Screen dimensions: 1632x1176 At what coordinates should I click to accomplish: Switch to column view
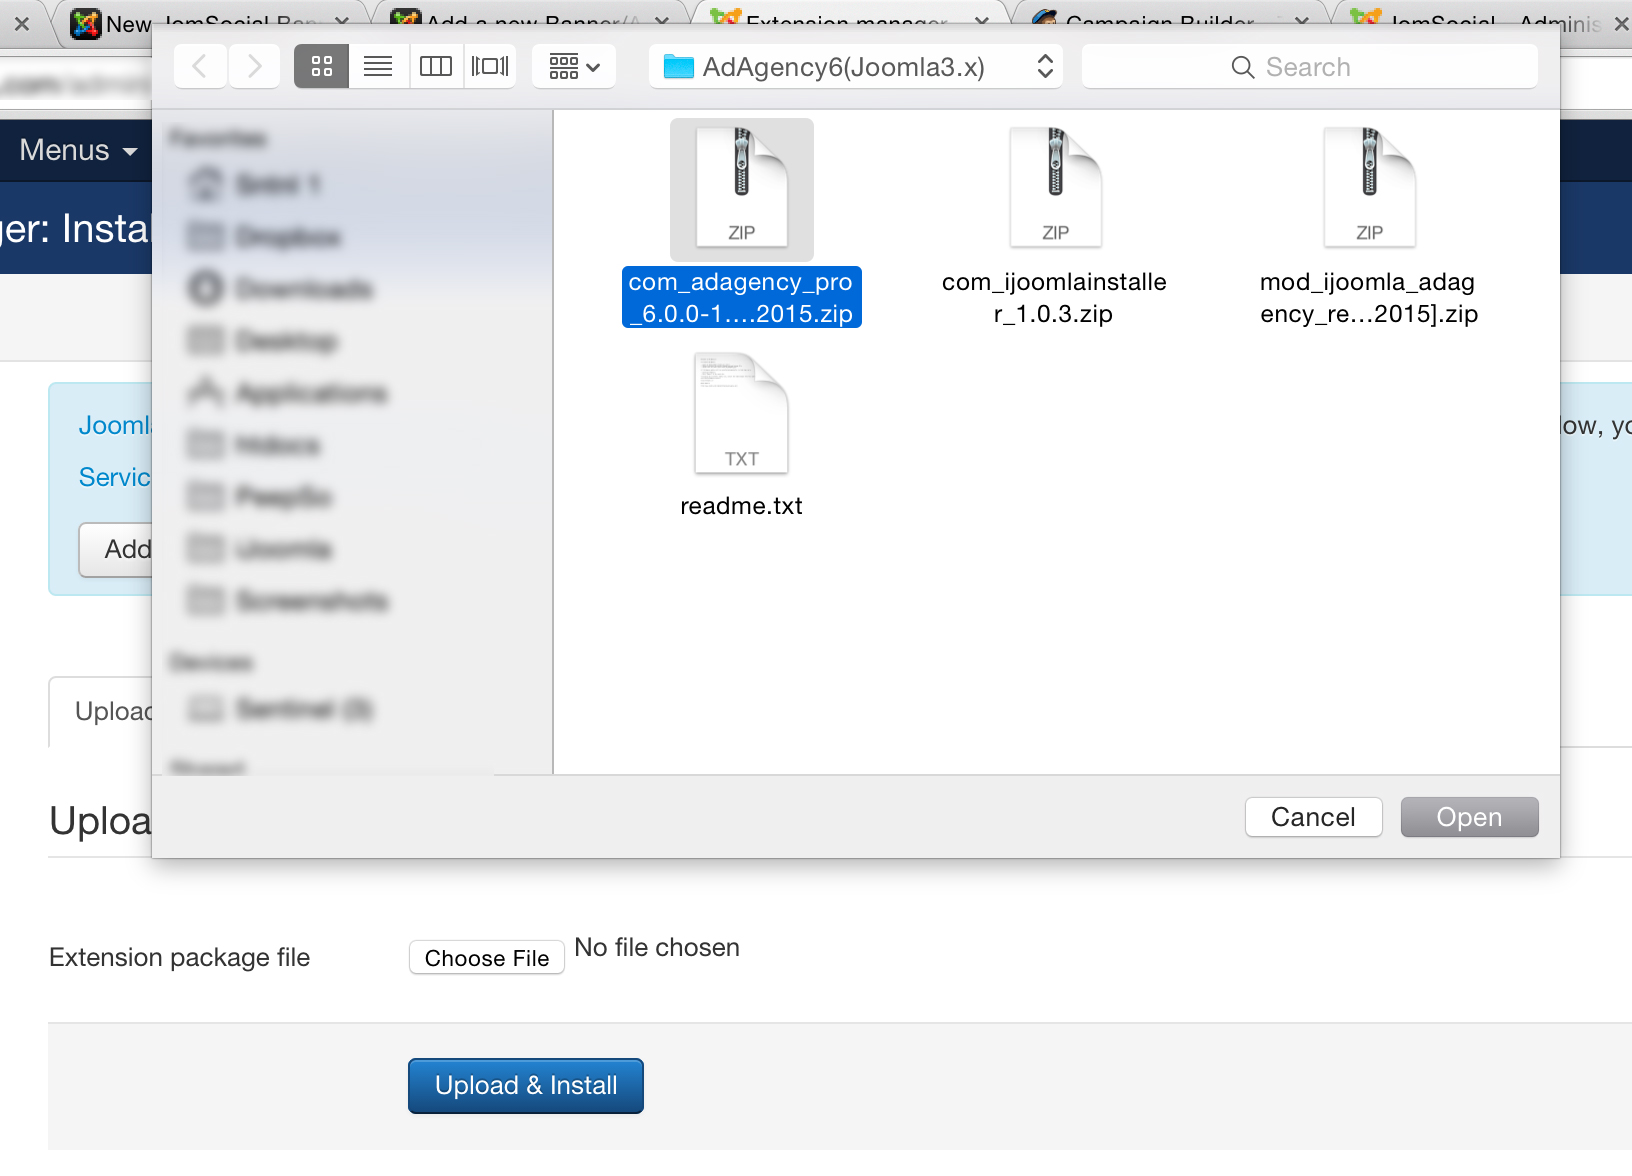pyautogui.click(x=435, y=67)
